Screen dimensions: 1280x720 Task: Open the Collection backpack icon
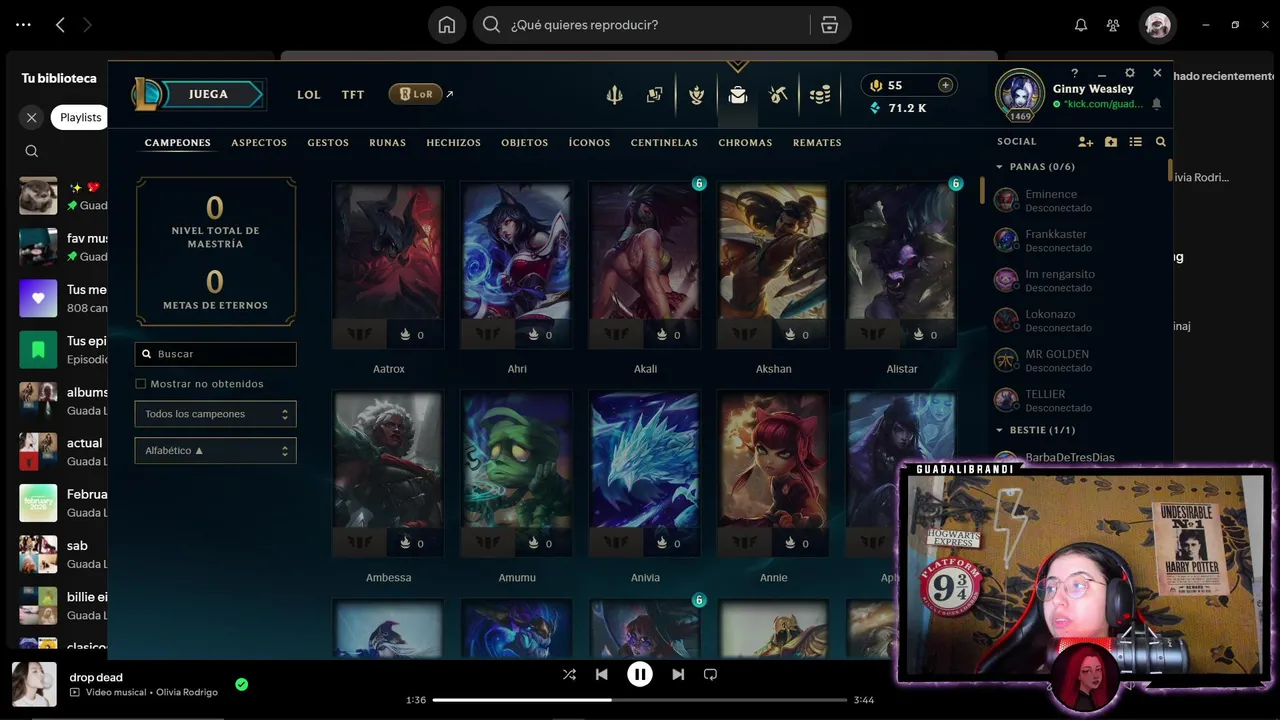click(x=738, y=95)
